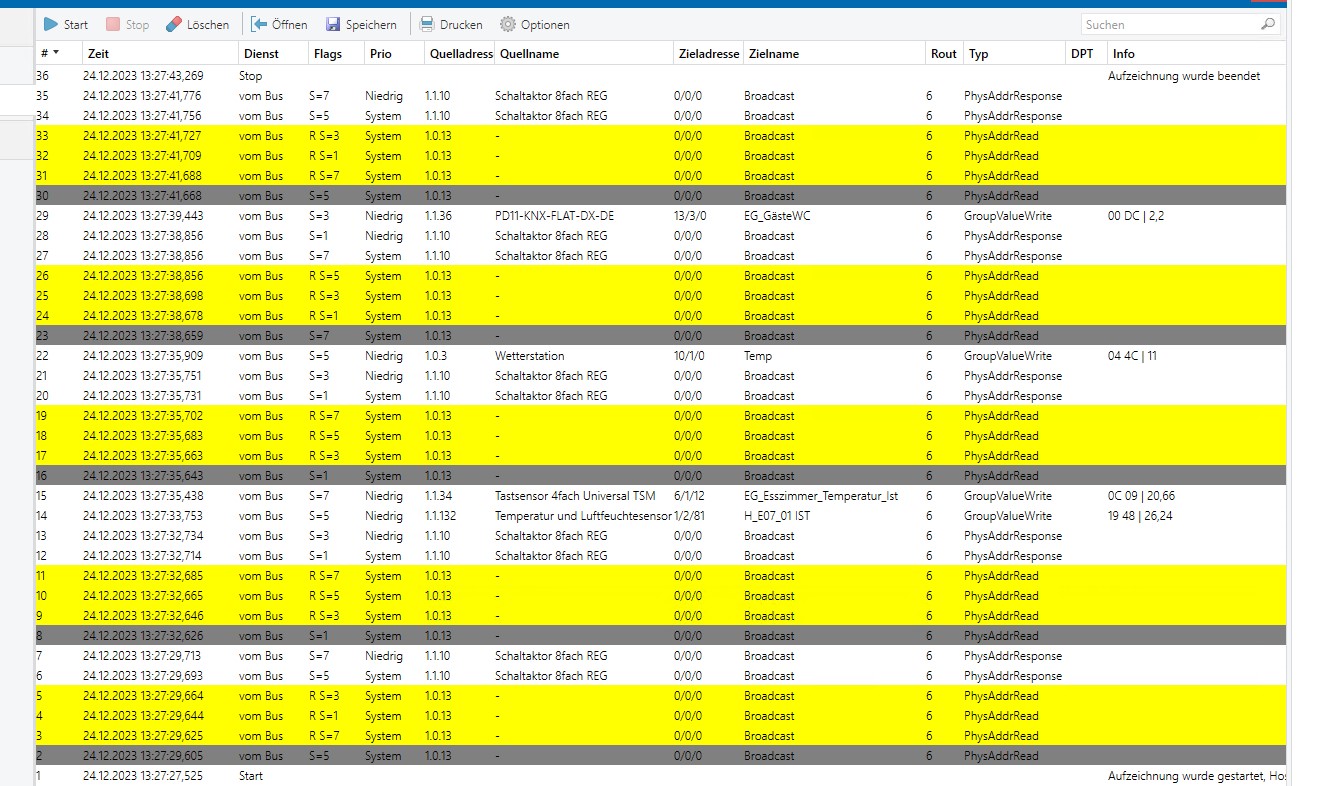Open Optionen via the gear icon
The image size is (1321, 786).
pyautogui.click(x=508, y=24)
